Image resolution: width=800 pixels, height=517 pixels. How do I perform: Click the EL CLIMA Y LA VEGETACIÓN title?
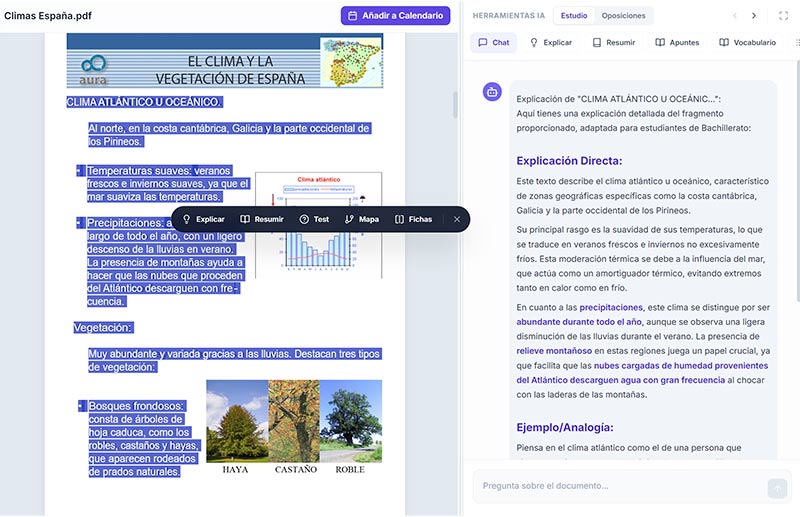click(230, 70)
